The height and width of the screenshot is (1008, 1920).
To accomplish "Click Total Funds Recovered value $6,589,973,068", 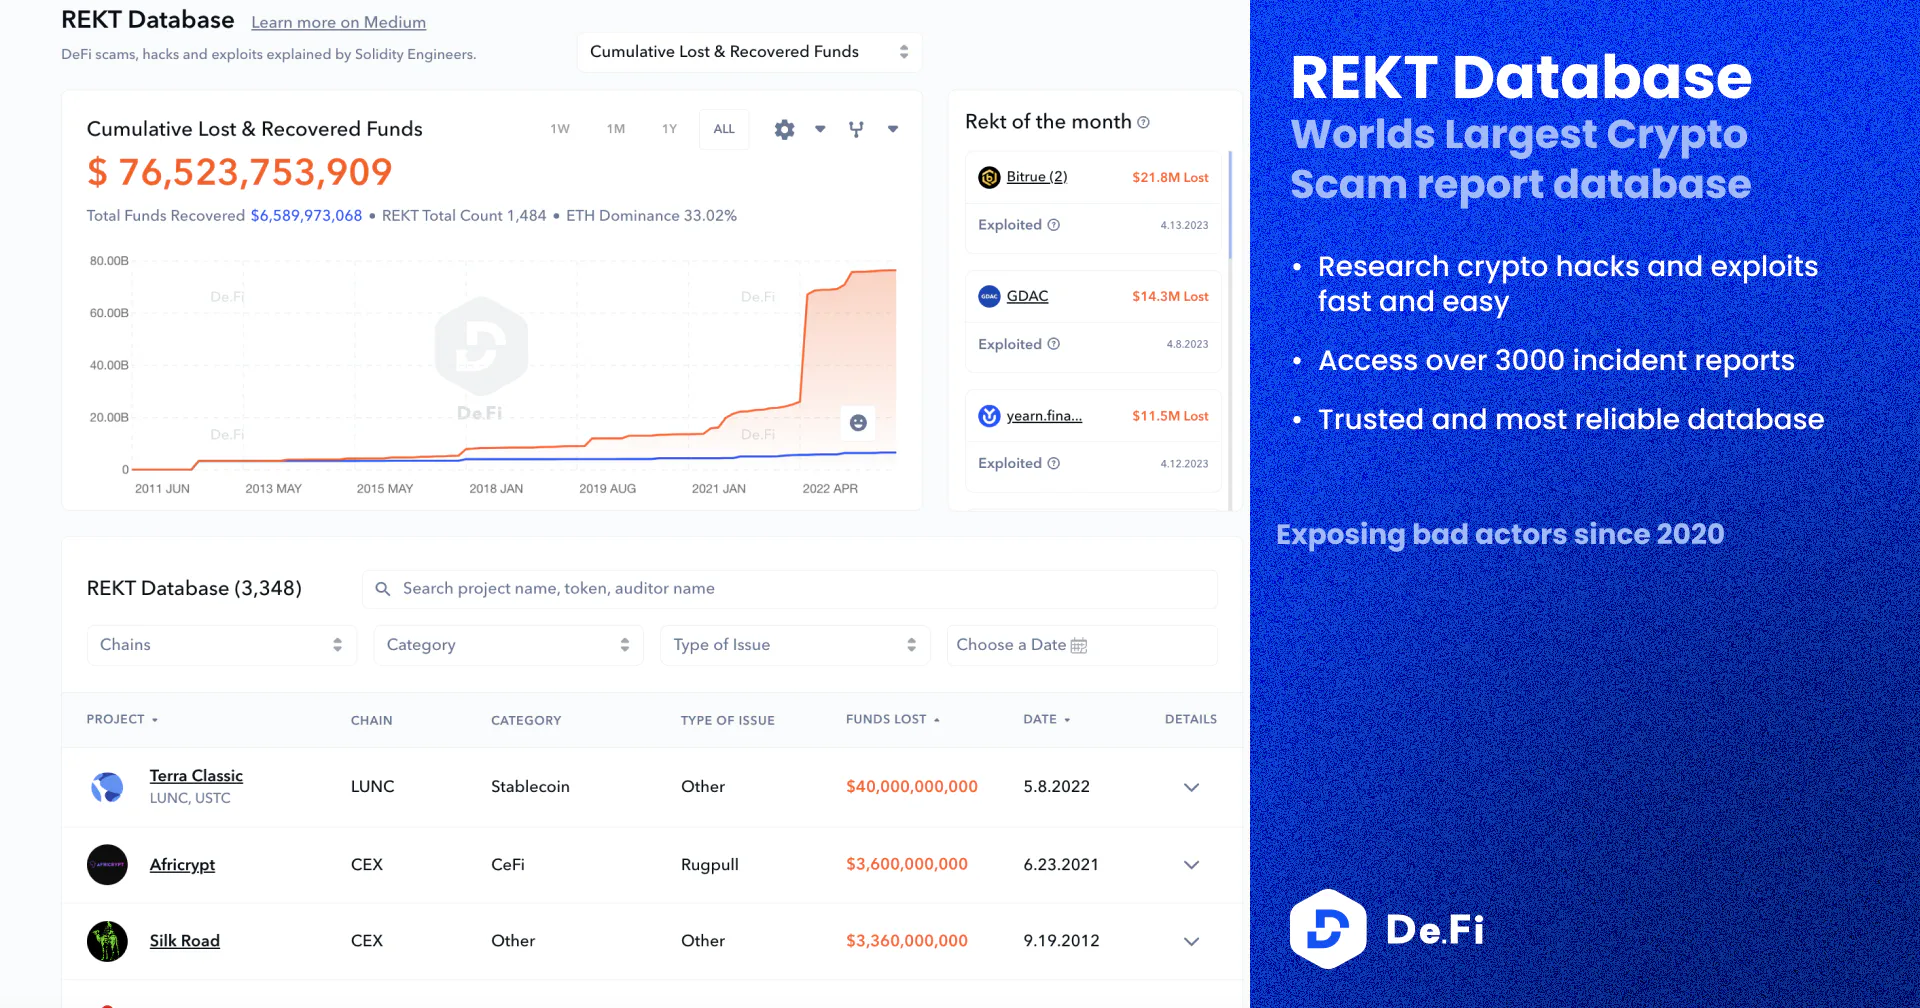I will [x=306, y=216].
